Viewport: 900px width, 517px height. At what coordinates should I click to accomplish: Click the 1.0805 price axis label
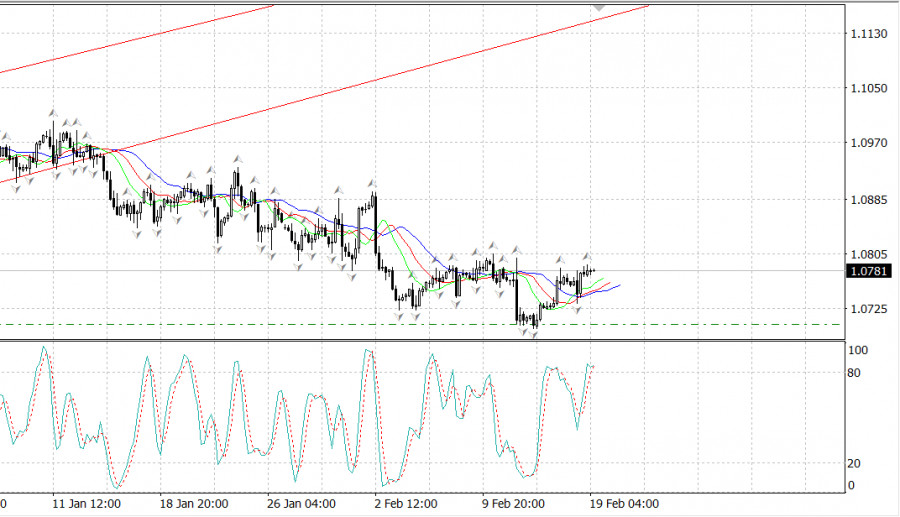click(x=868, y=254)
